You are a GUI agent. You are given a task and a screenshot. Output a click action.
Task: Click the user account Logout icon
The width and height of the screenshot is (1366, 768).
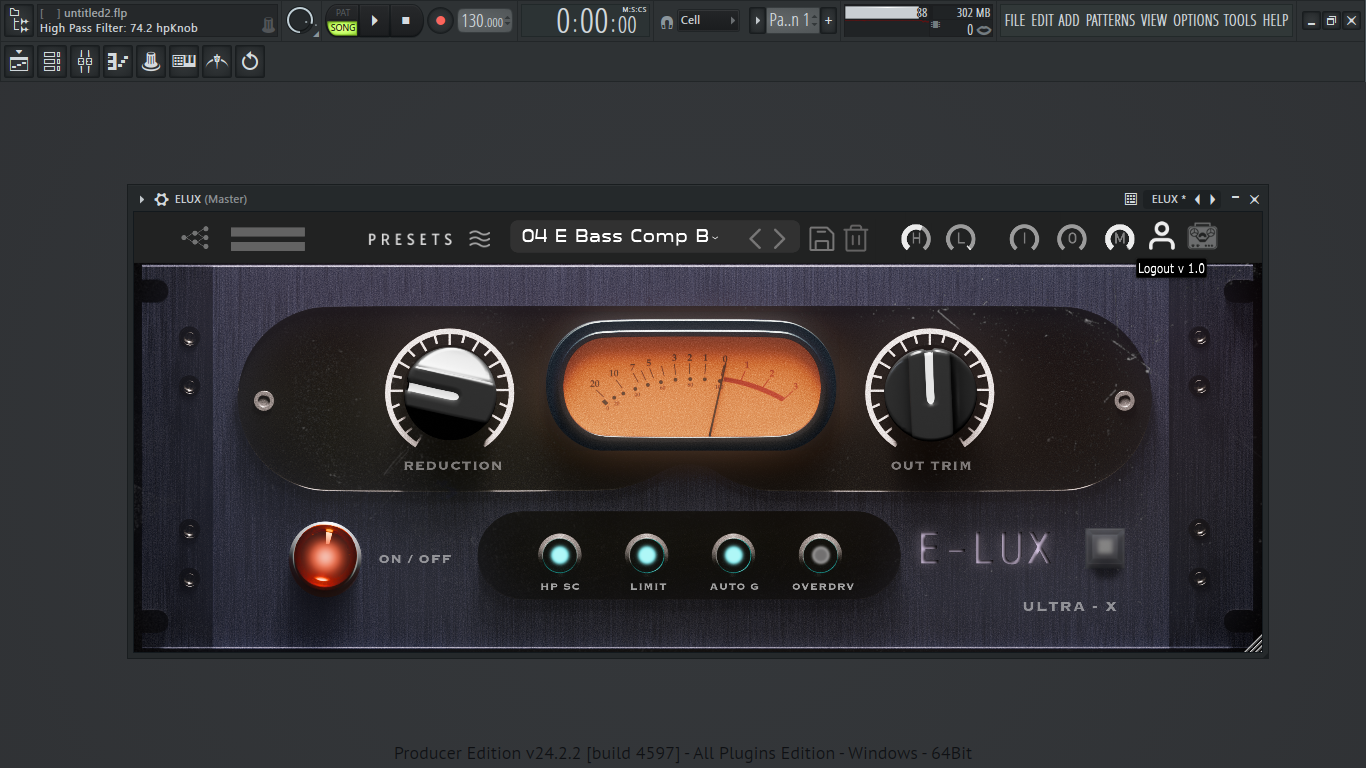pos(1161,237)
